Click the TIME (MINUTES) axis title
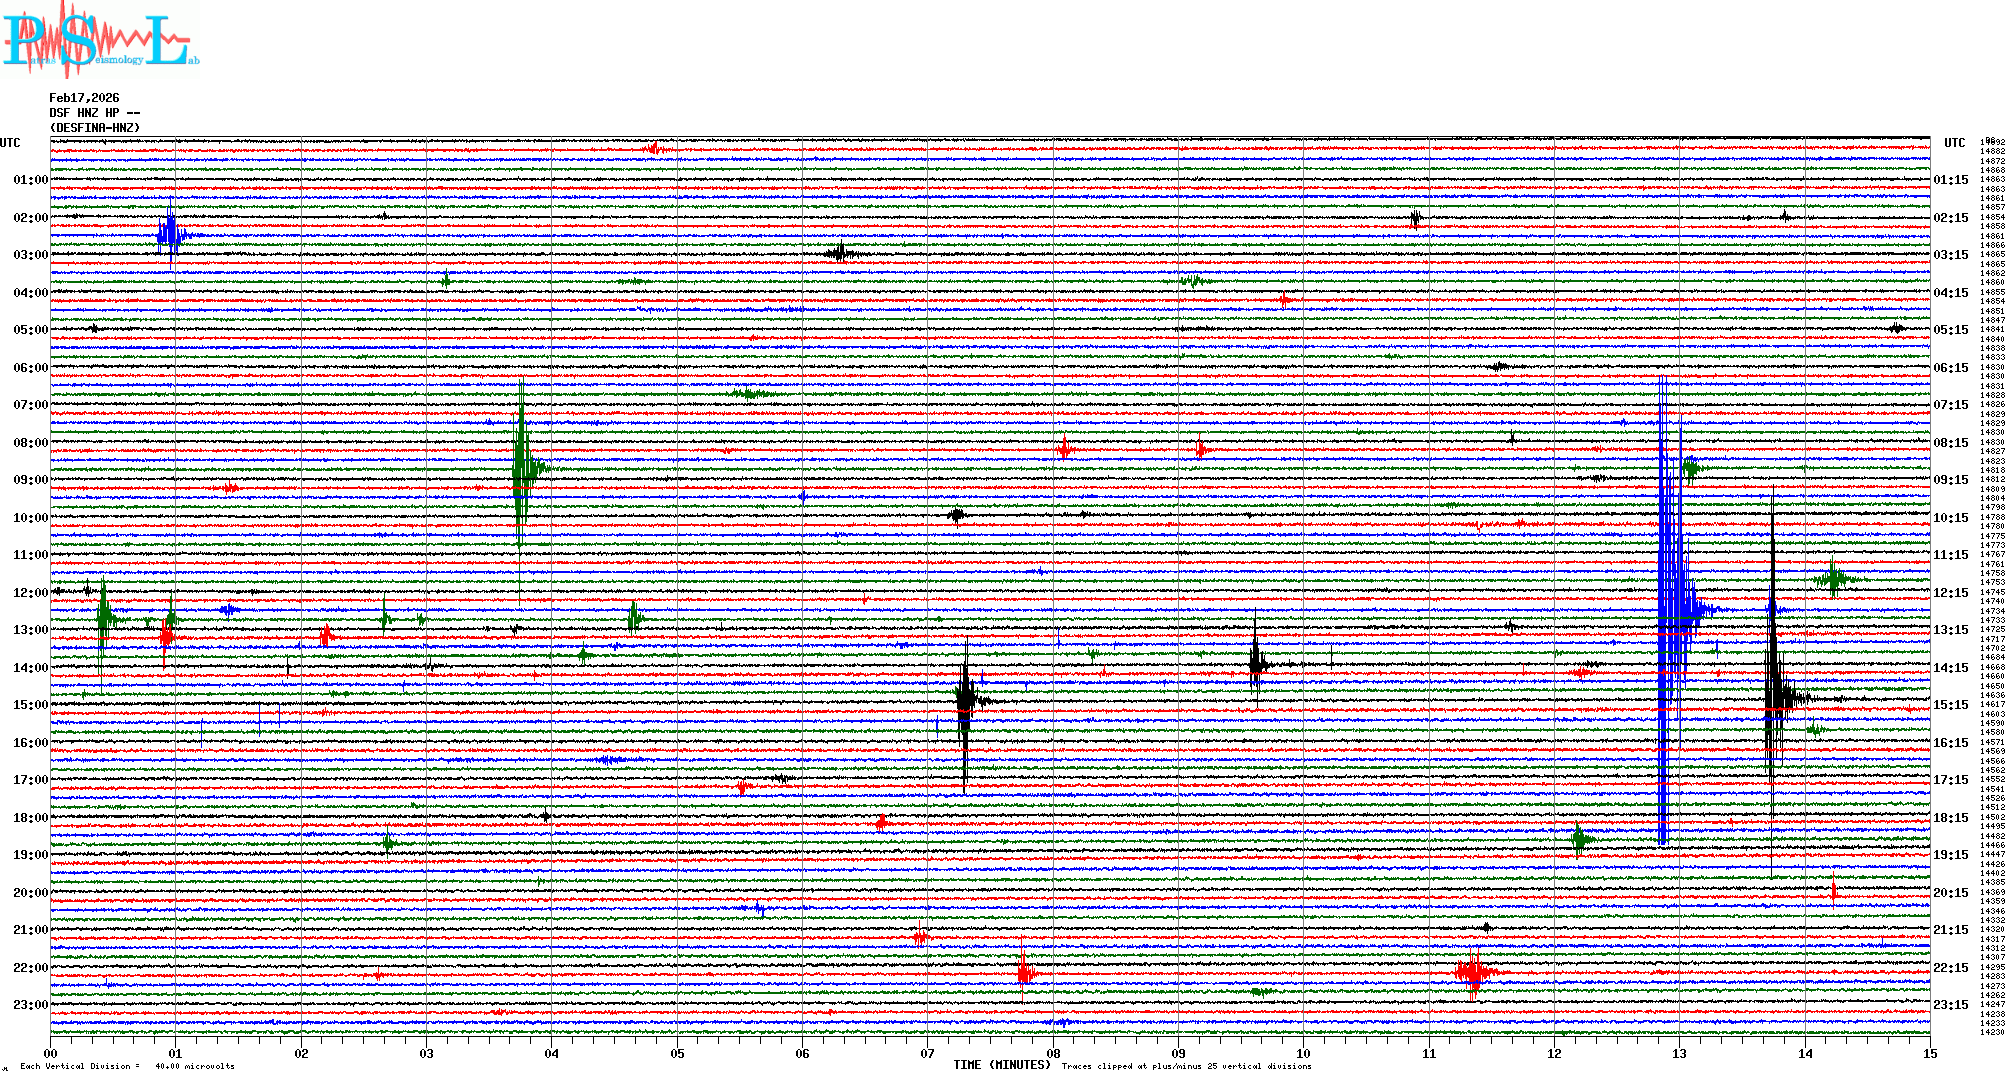Screen dimensions: 2010x1080 click(1002, 1065)
